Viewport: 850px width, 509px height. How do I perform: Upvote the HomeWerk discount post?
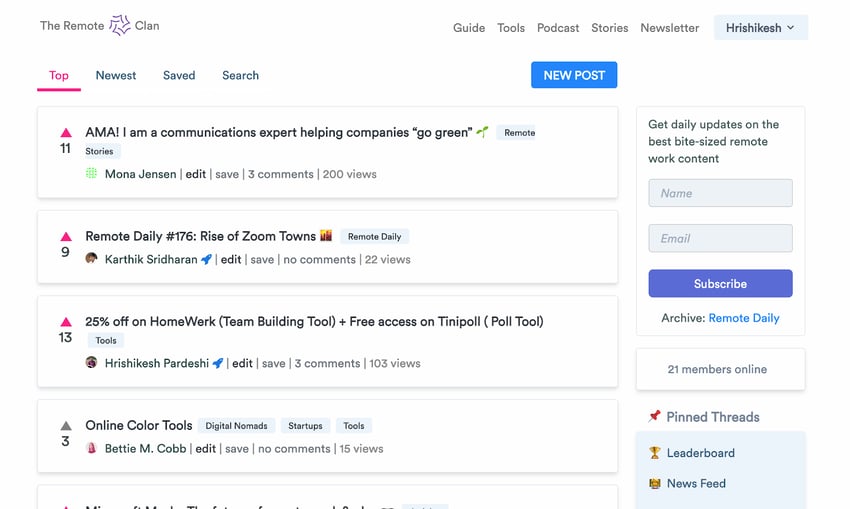(66, 321)
